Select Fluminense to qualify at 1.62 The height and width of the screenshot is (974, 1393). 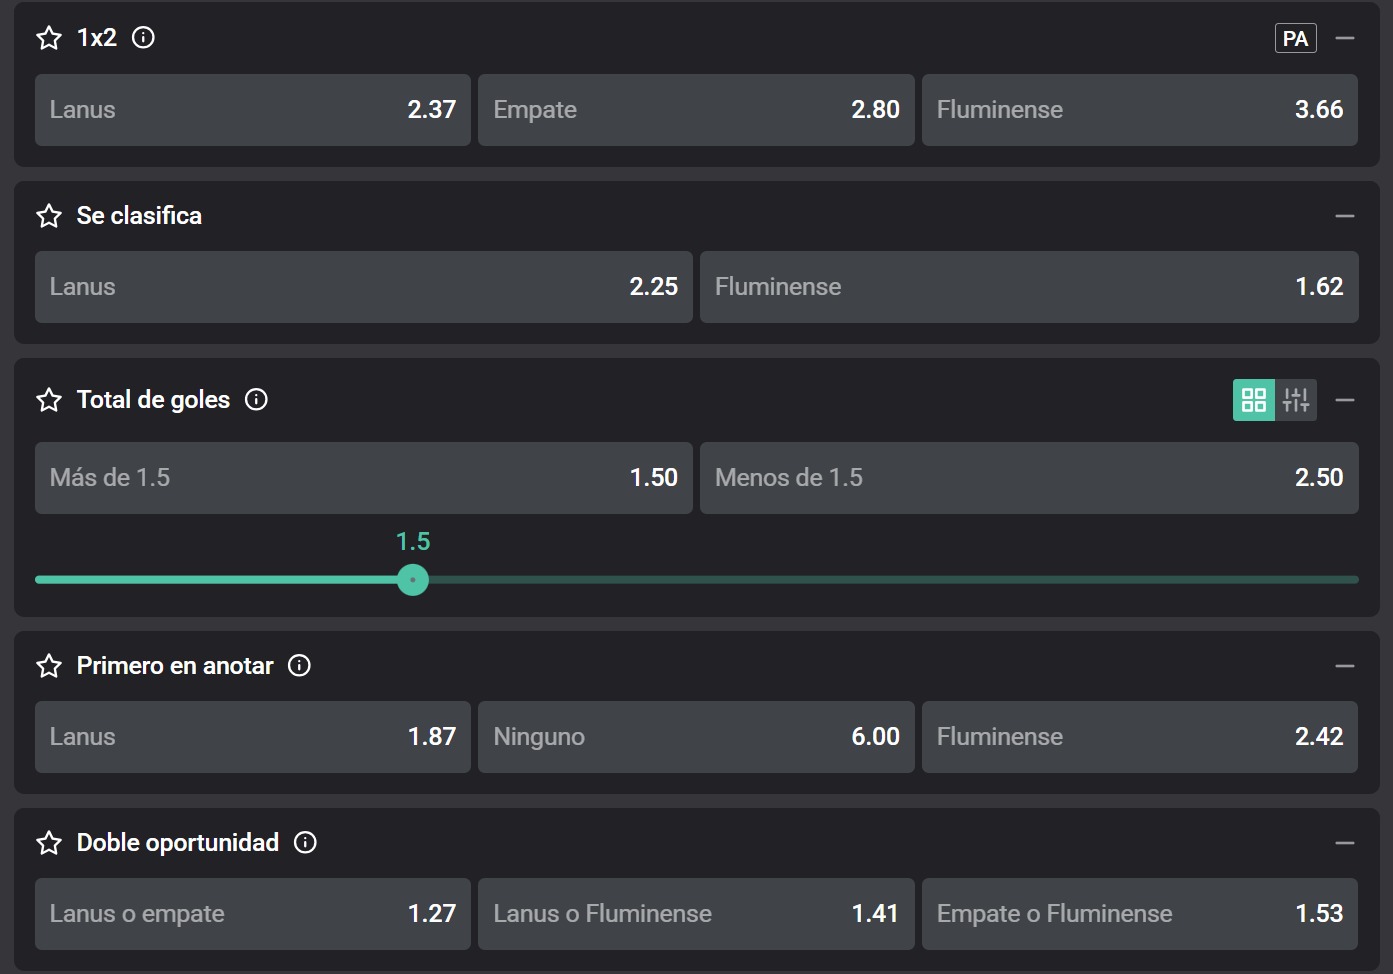pos(1029,287)
